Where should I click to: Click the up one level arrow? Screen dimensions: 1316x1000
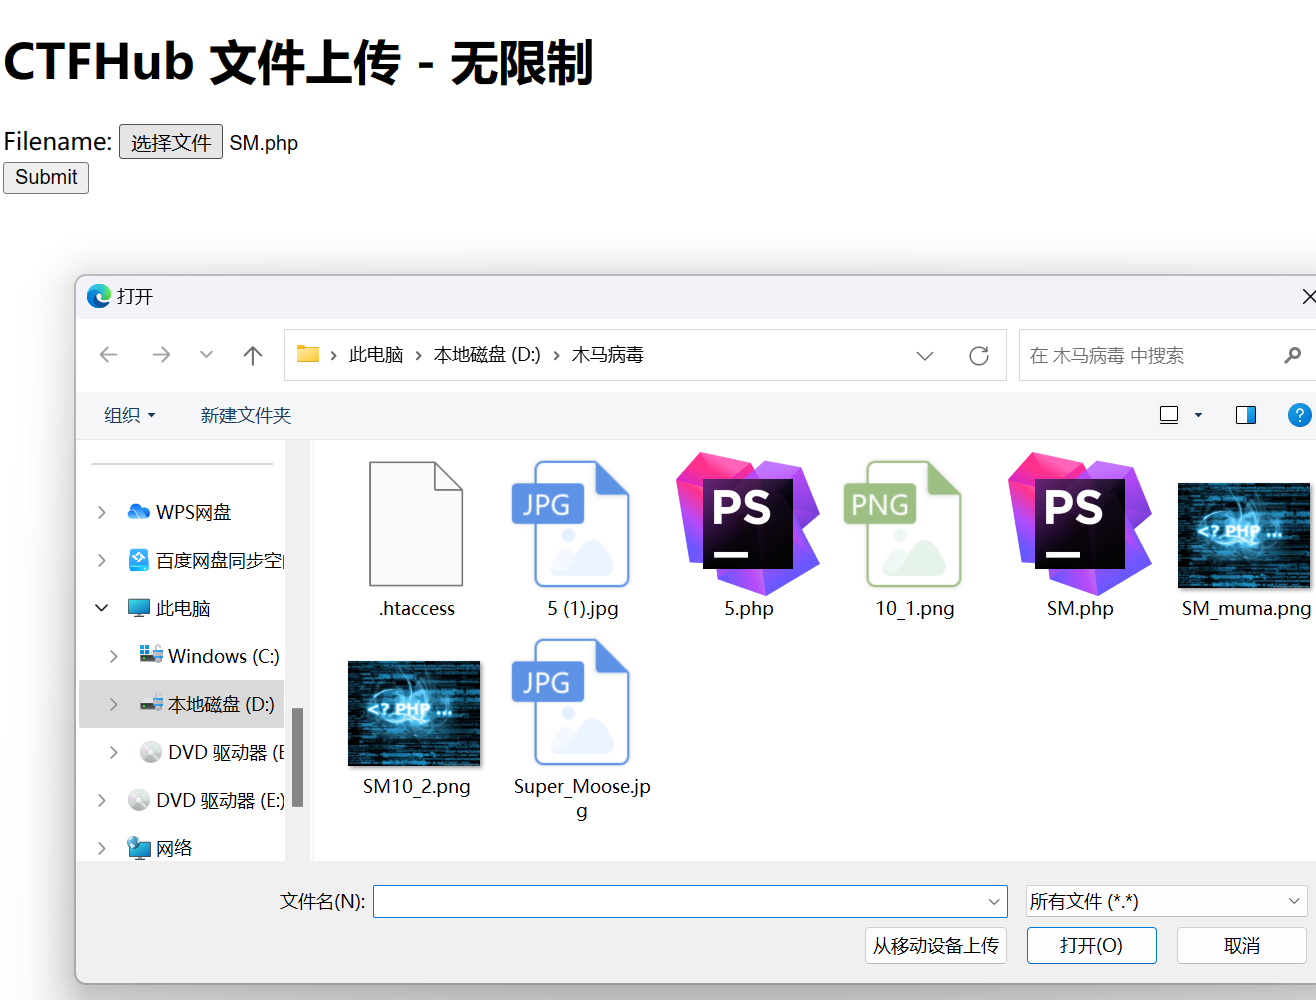(252, 355)
